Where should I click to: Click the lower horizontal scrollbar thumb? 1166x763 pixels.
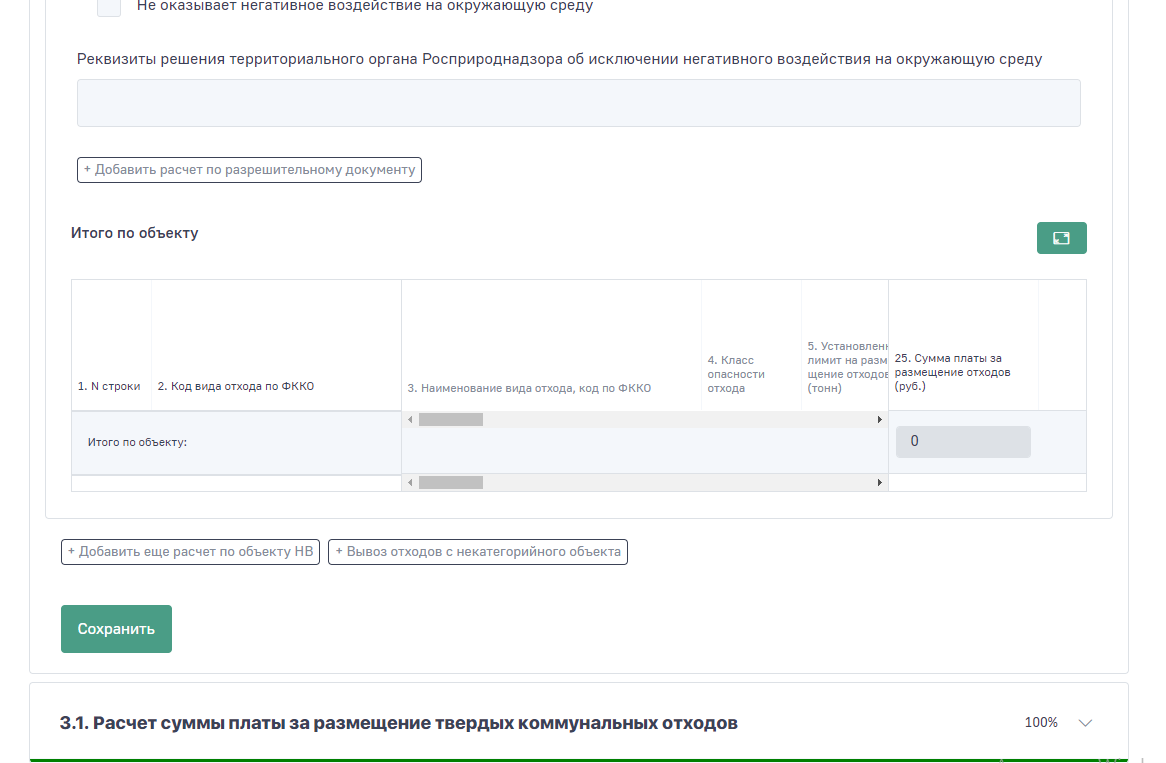tap(450, 483)
